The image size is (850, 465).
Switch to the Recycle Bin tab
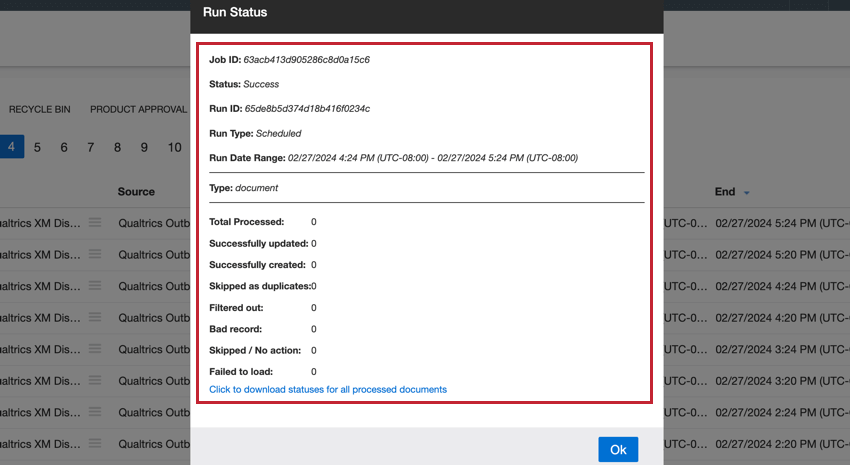pos(40,109)
